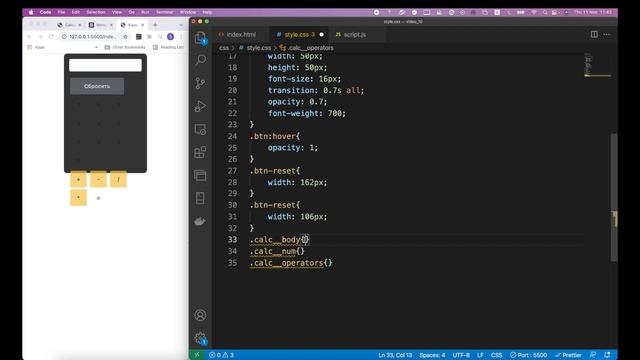Click the feedback icon in the status bar
Viewport: 640px width, 360px height.
(x=593, y=355)
